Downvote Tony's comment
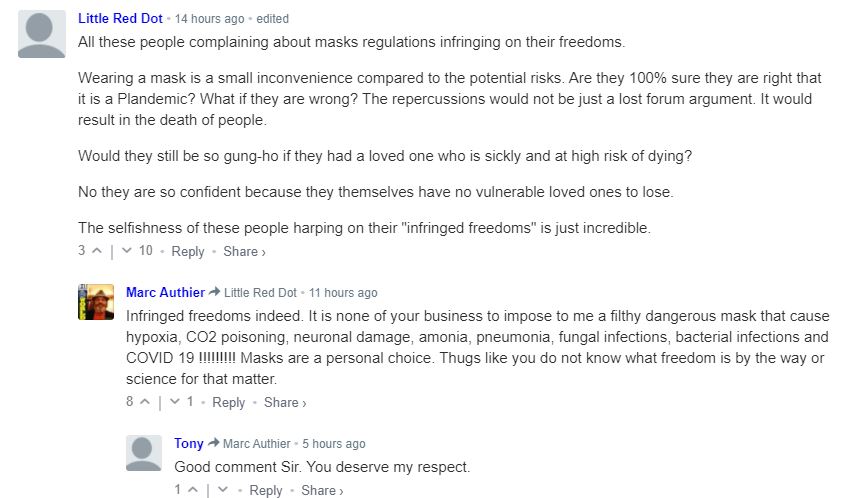Image resolution: width=842 pixels, height=498 pixels. (223, 490)
